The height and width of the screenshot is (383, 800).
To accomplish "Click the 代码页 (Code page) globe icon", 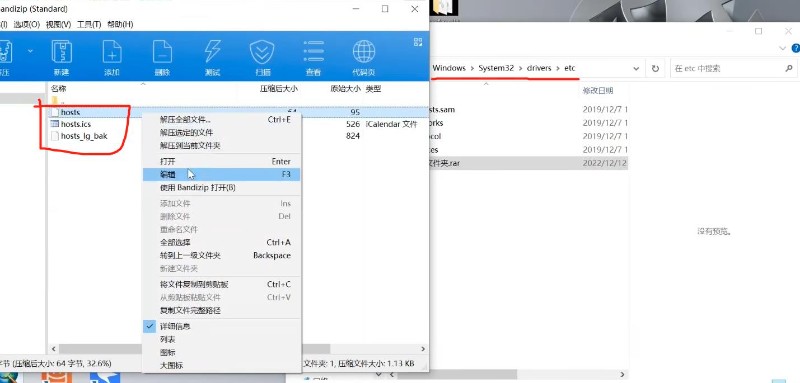I will pos(364,52).
